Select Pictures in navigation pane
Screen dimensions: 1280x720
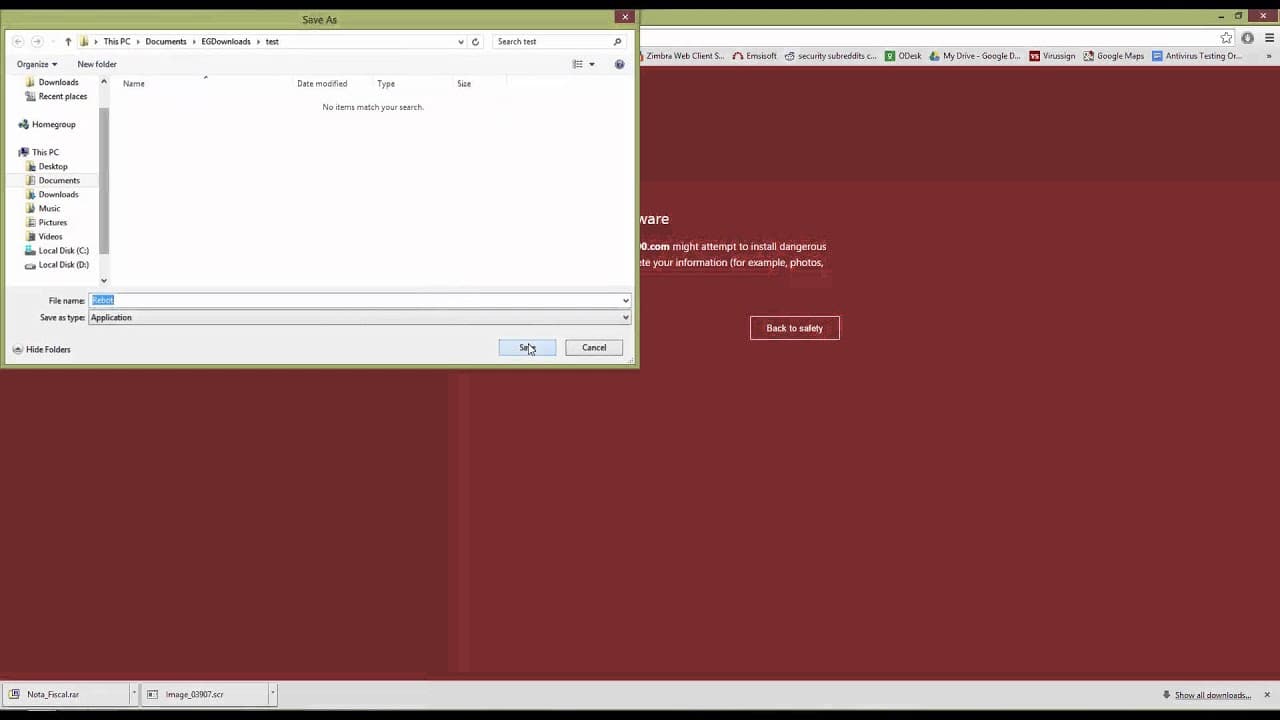point(53,222)
